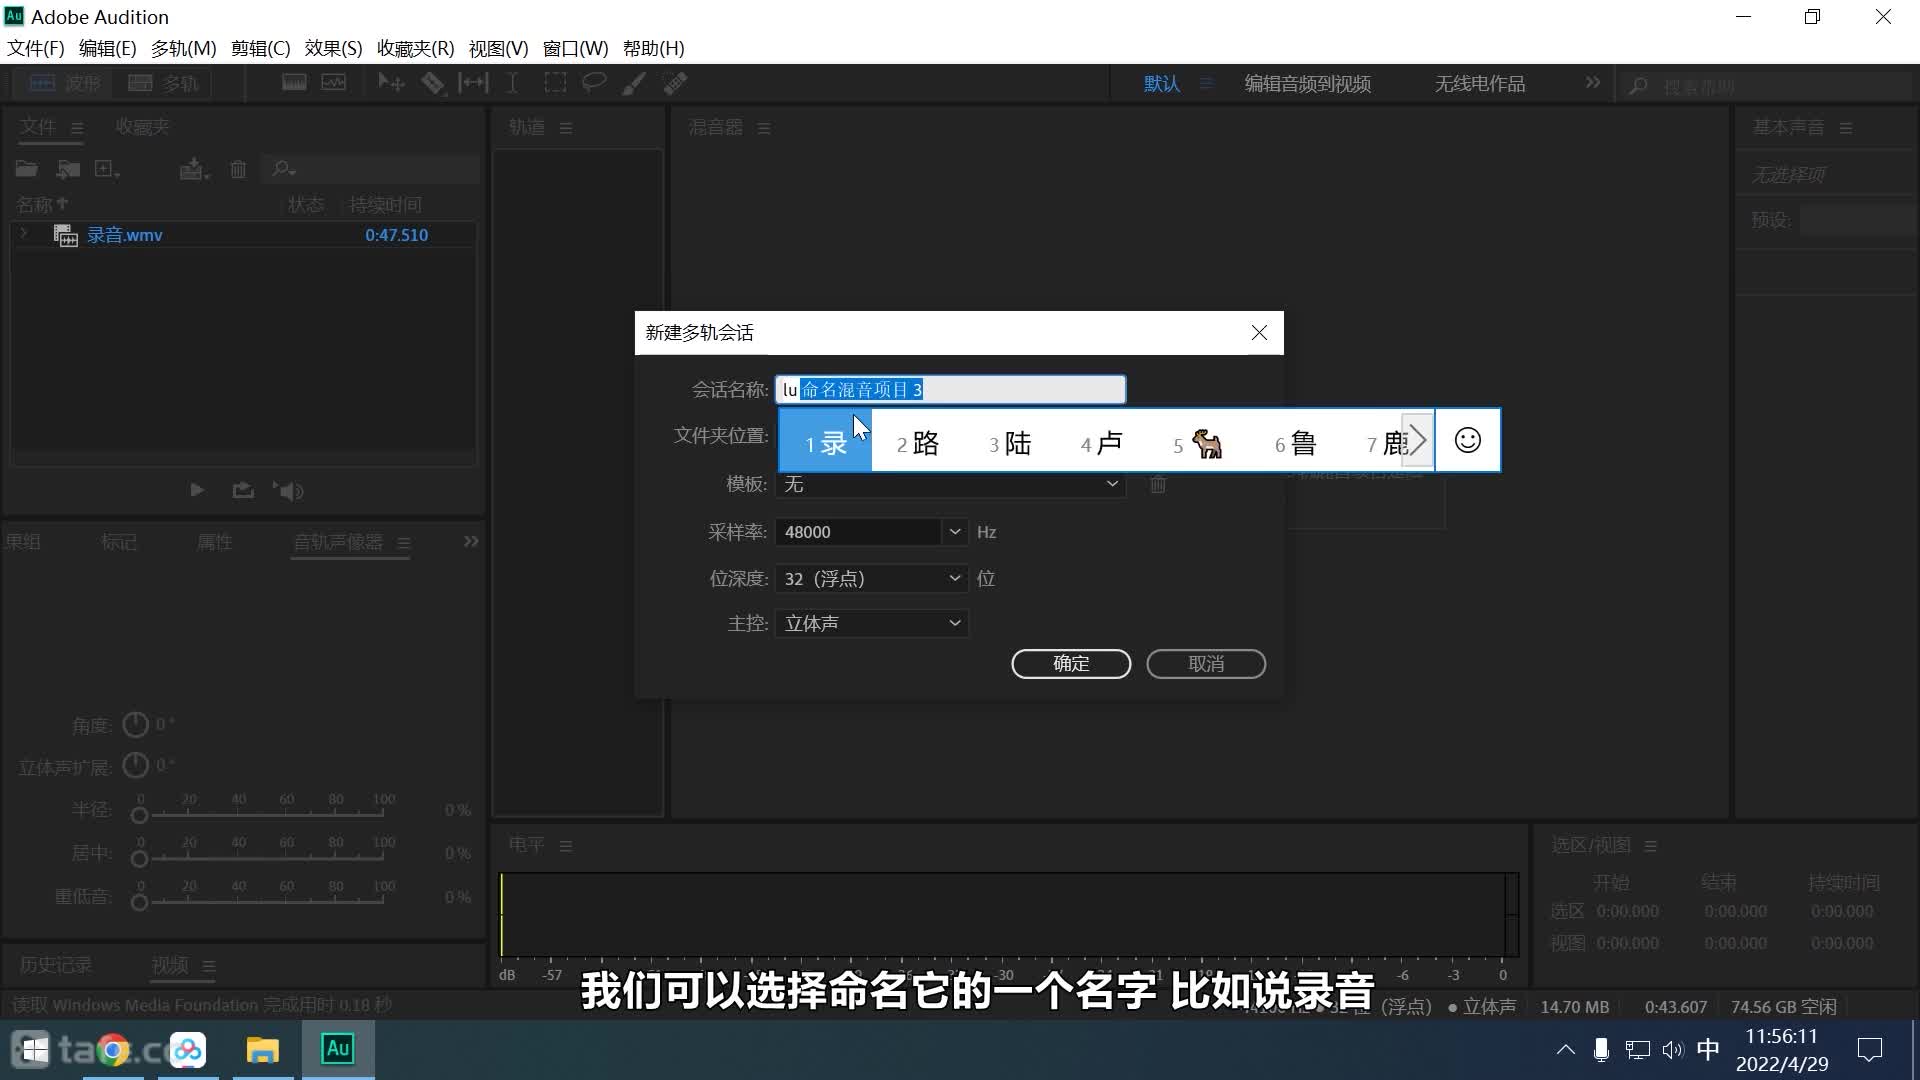The width and height of the screenshot is (1920, 1080).
Task: Select the 默认 workspace
Action: click(x=1162, y=84)
